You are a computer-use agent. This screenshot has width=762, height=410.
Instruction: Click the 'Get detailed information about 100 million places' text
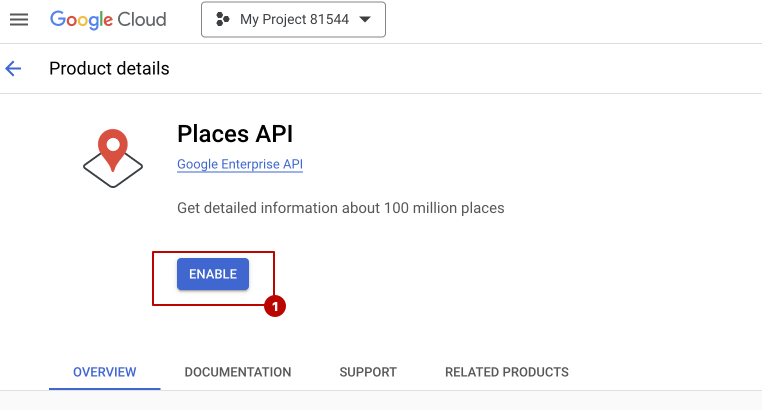[341, 208]
